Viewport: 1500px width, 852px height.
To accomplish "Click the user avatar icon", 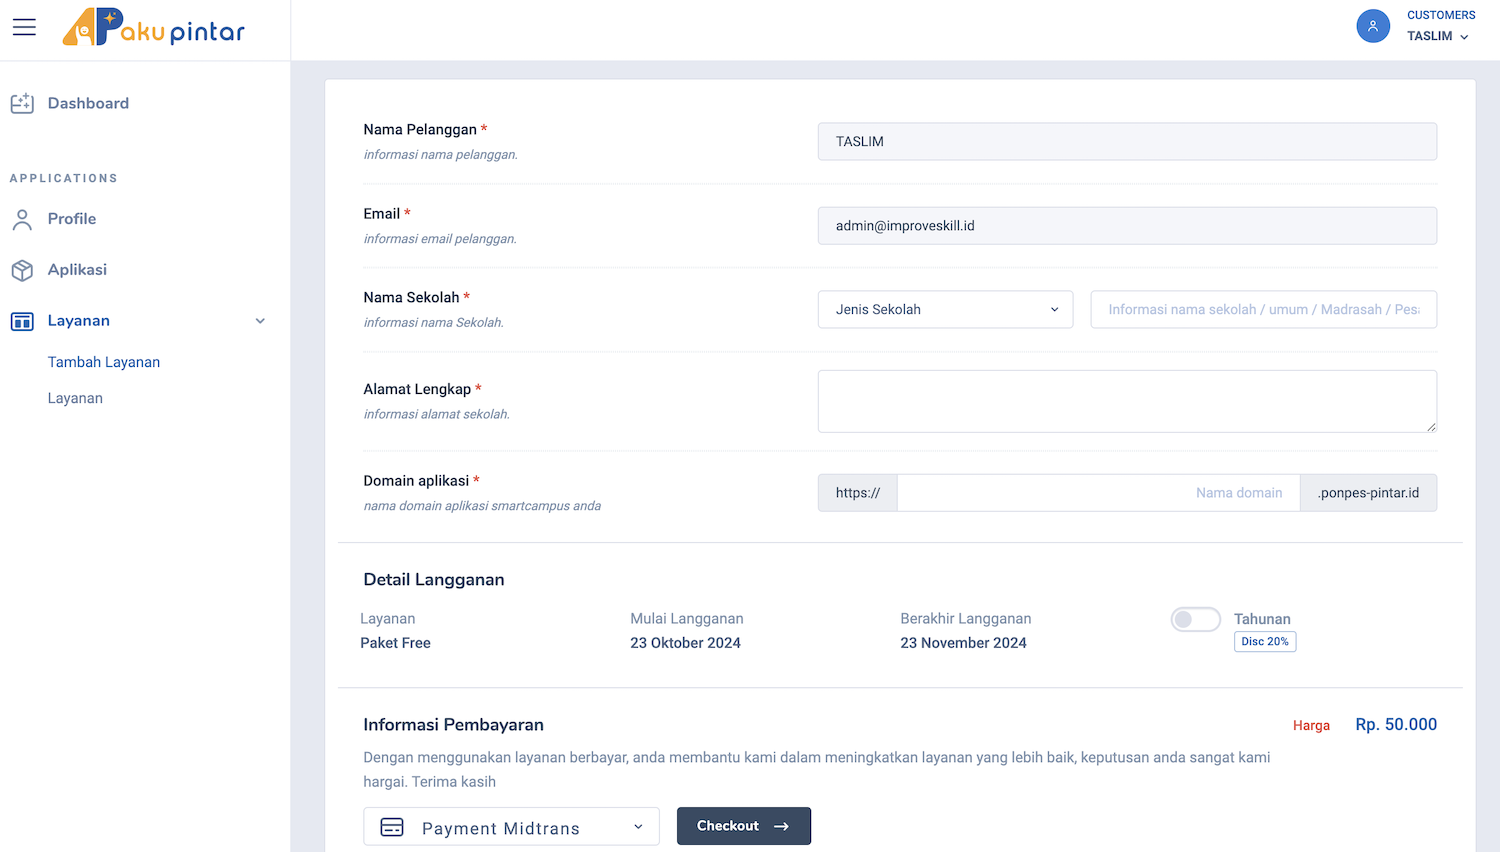I will point(1372,26).
